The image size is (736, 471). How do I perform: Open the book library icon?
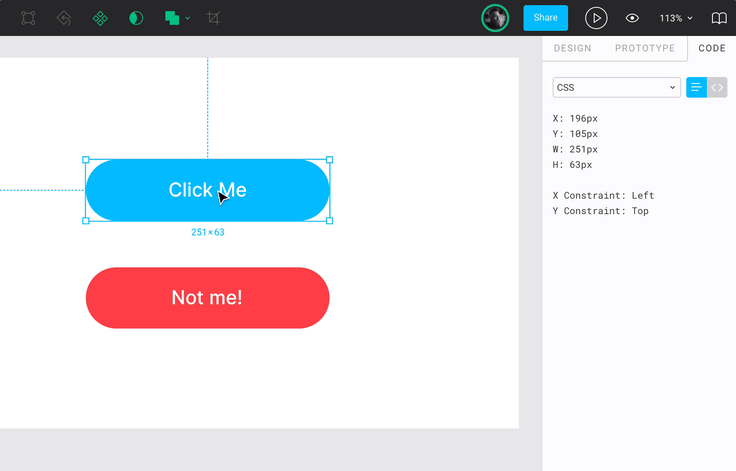719,18
